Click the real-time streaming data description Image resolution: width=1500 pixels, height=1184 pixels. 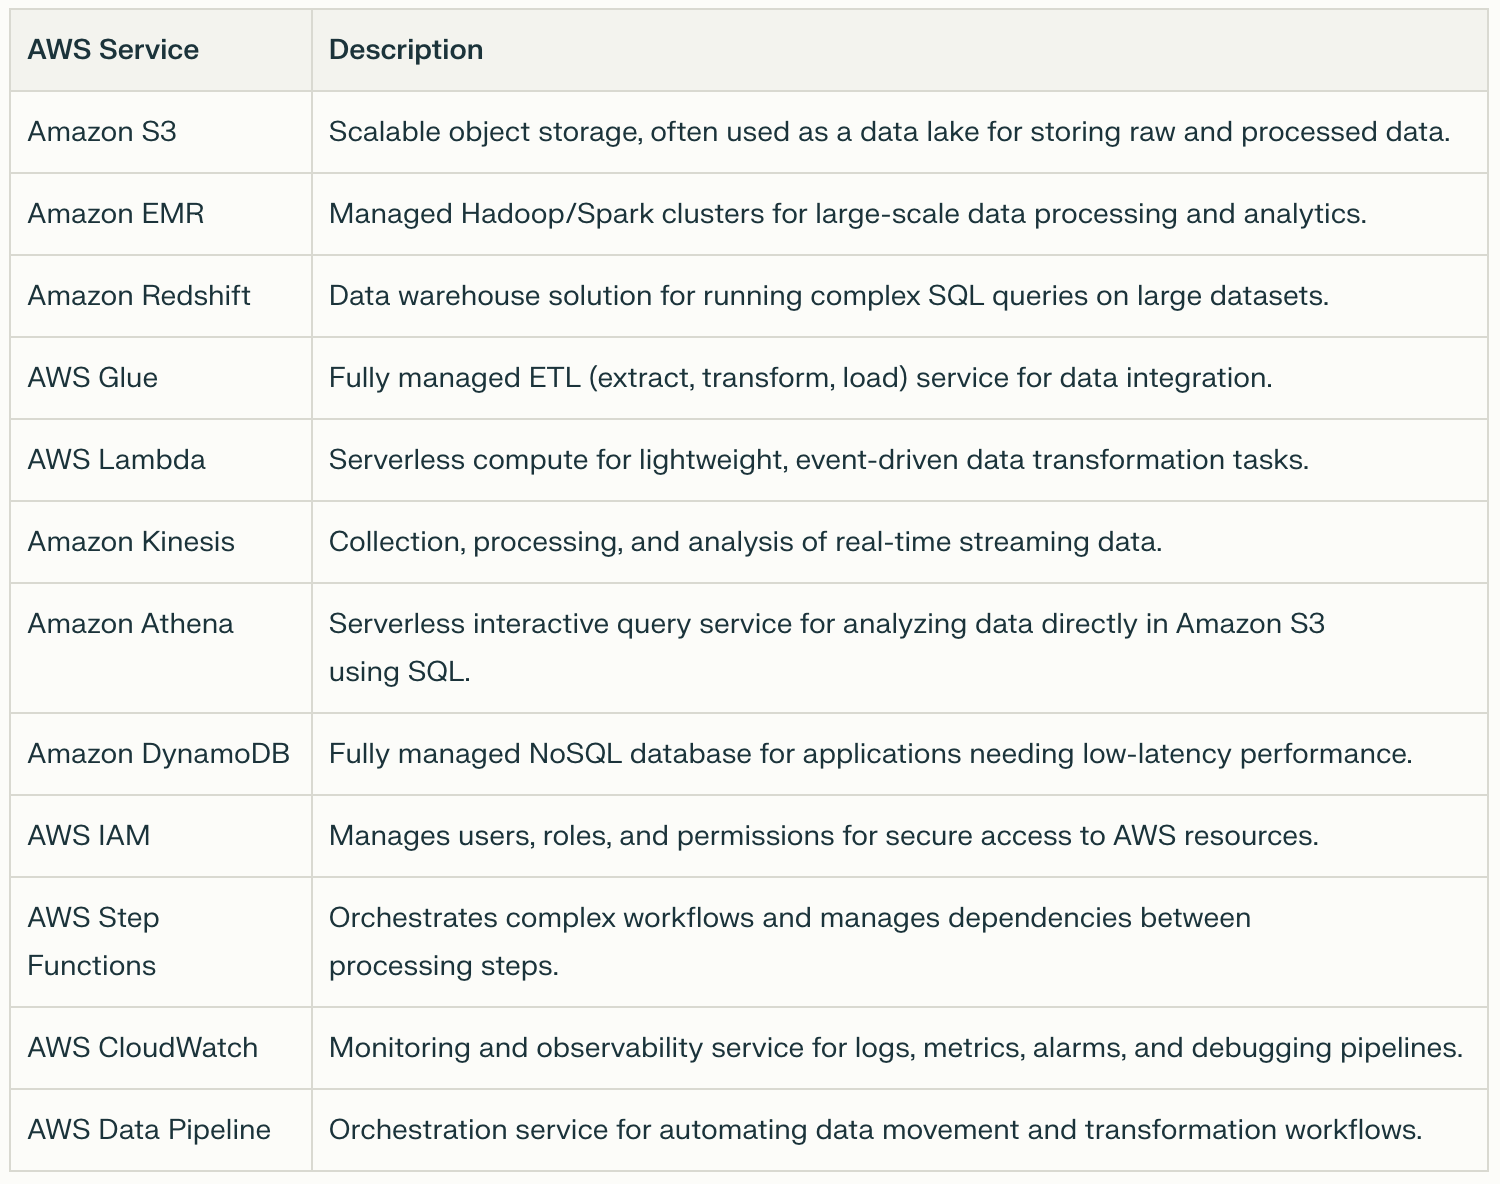click(x=746, y=542)
